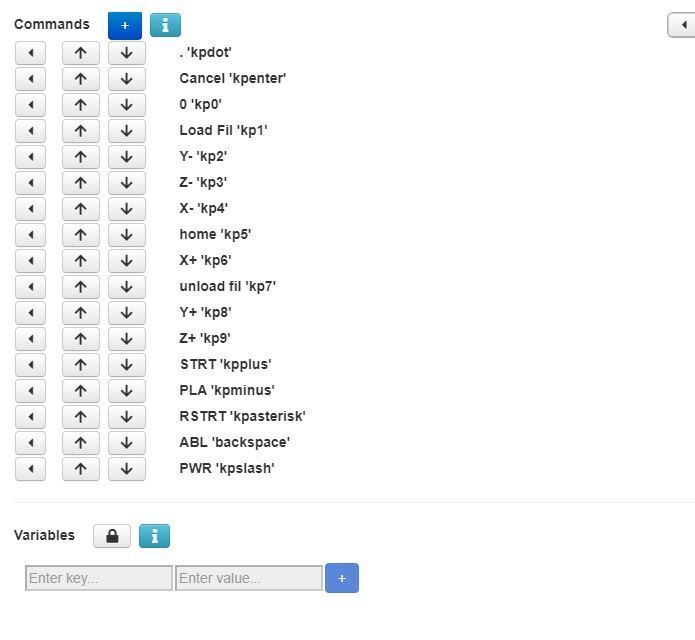Screen dimensions: 695x640
Task: Move 'kpdot' command down
Action: (126, 52)
